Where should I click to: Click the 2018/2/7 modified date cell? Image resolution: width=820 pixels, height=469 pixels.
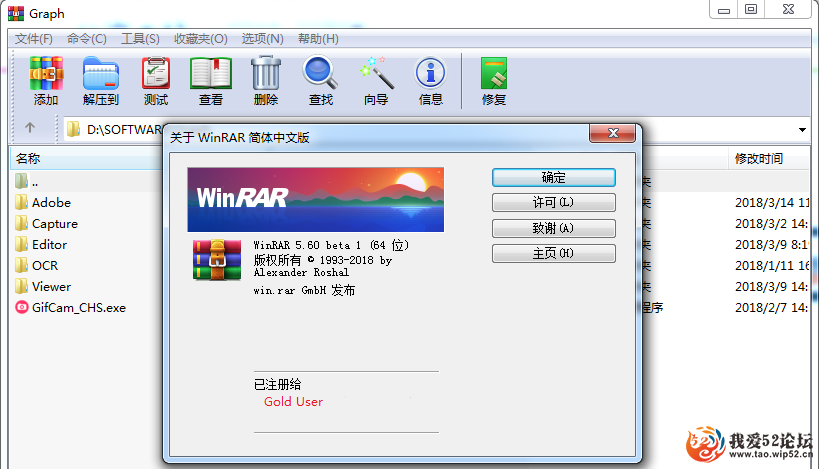click(771, 307)
